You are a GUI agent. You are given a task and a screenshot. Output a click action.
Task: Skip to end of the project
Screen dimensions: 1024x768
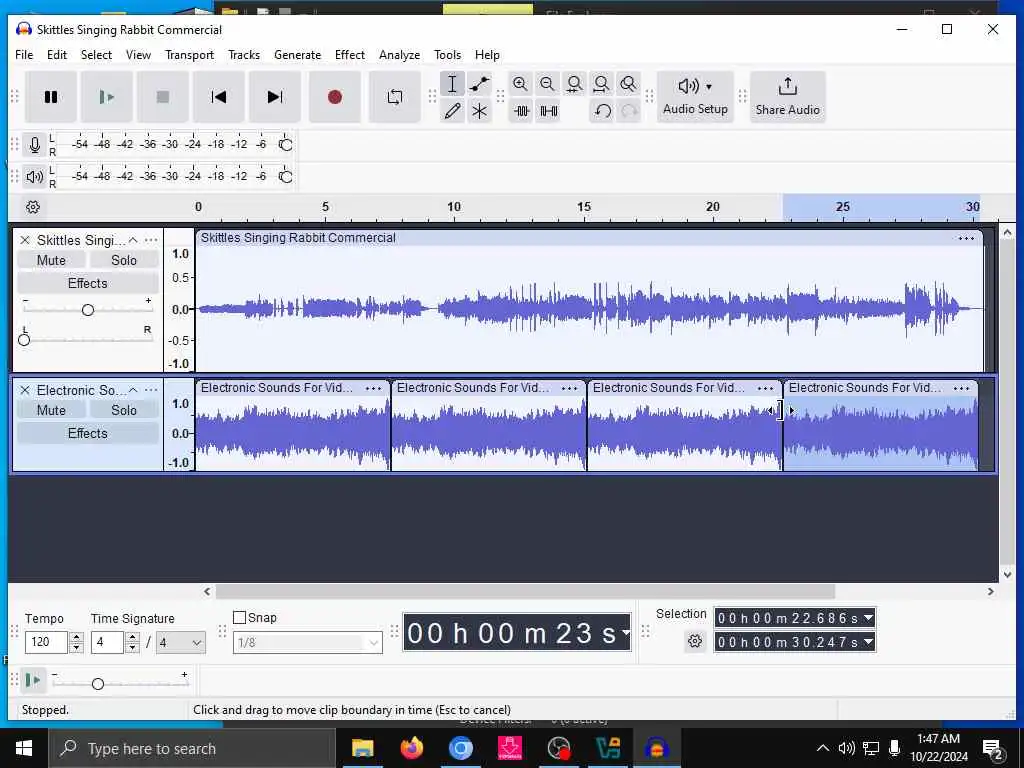click(x=275, y=97)
